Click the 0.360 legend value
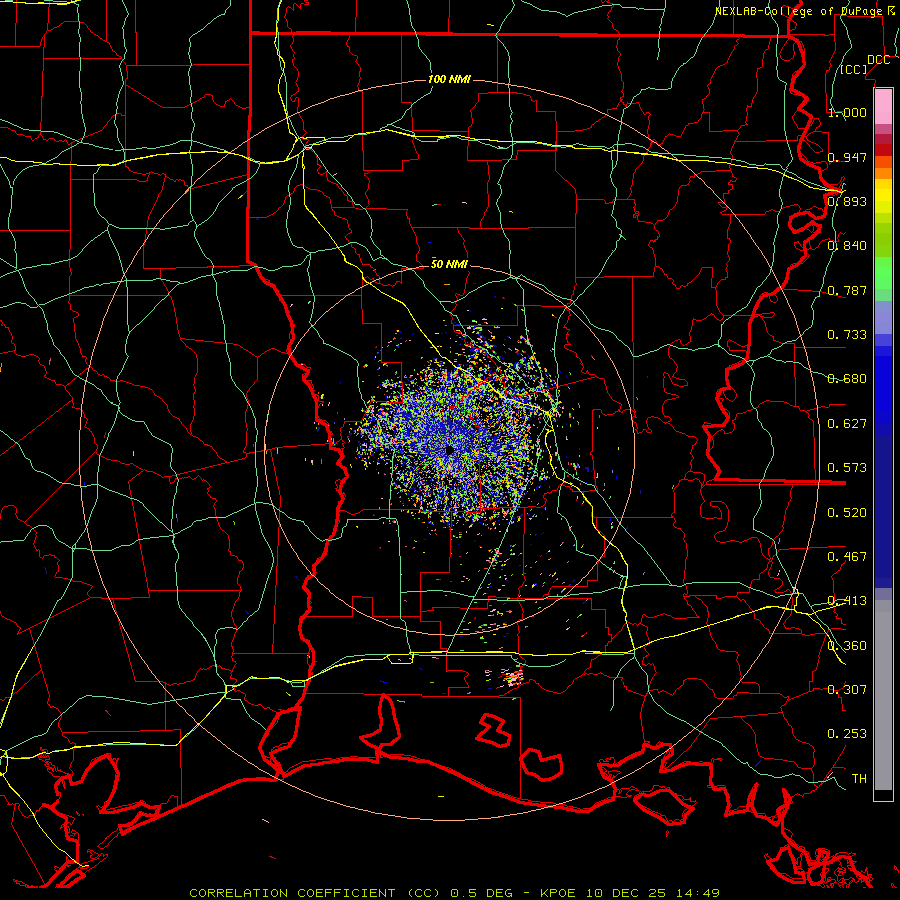Viewport: 900px width, 900px height. coord(847,645)
